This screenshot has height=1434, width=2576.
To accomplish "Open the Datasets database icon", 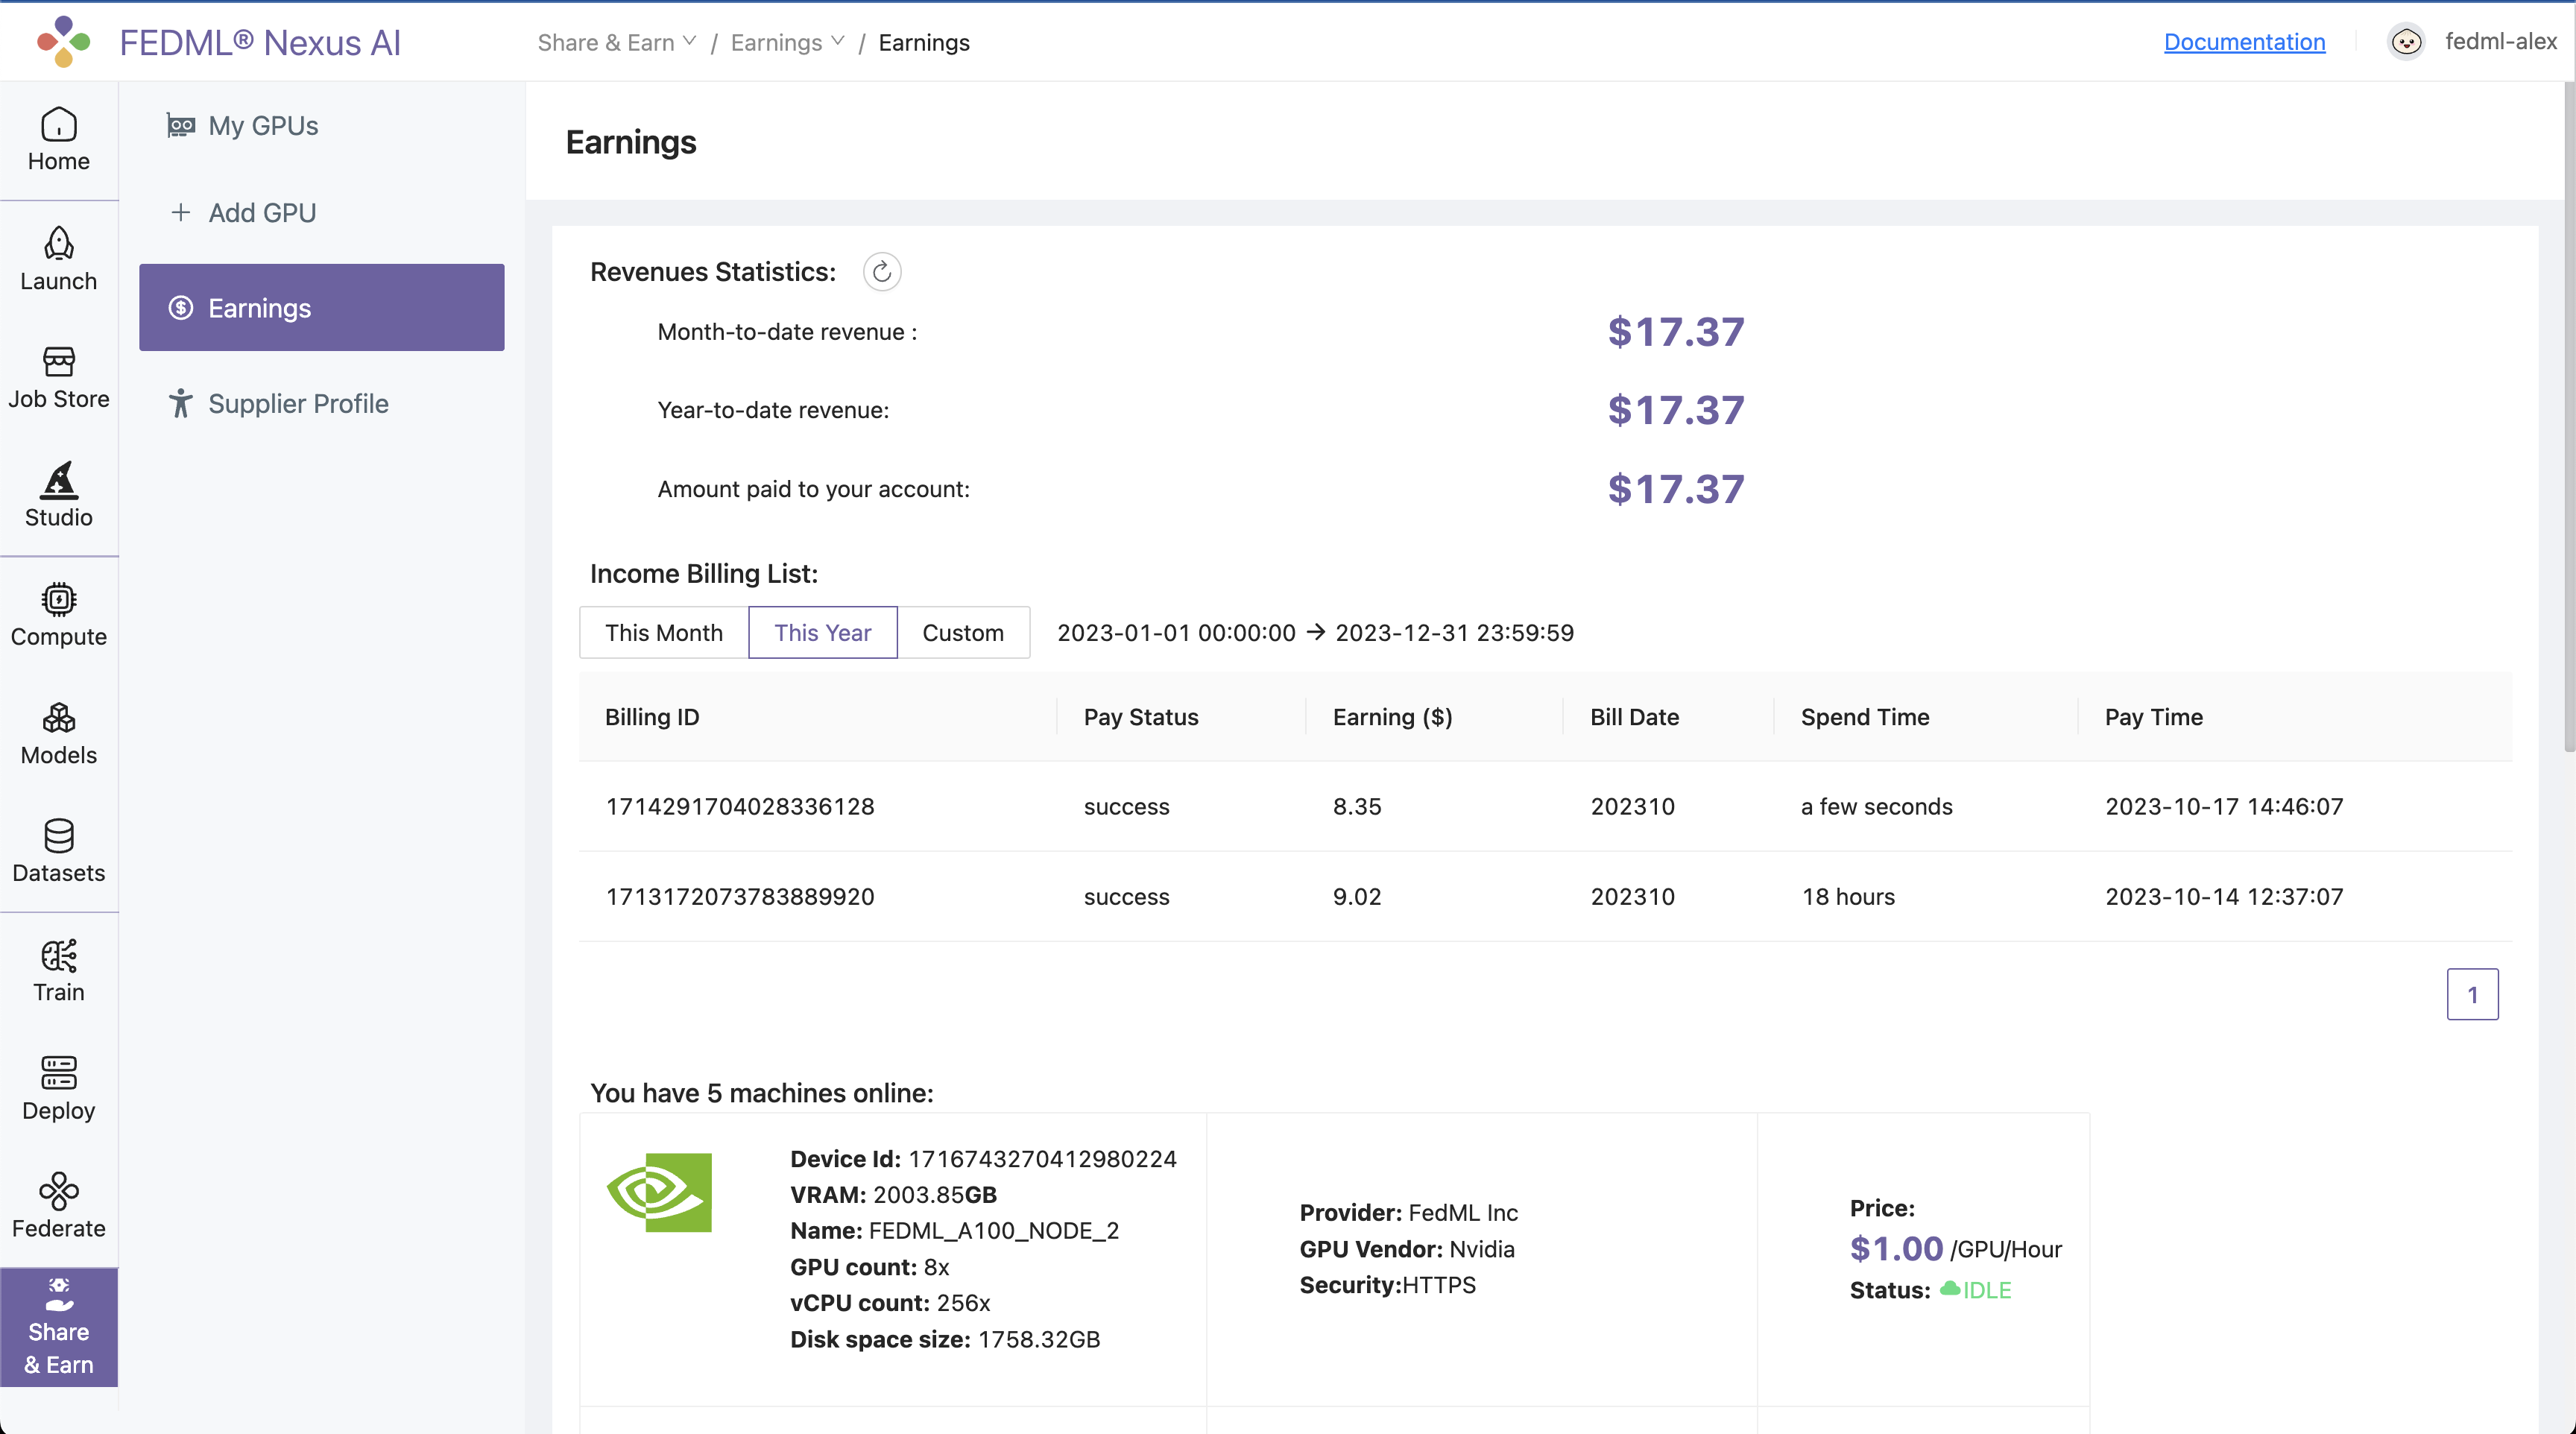I will click(58, 836).
